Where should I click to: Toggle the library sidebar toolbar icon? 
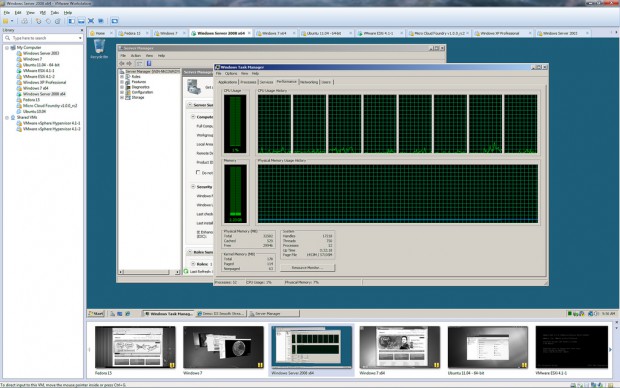tap(72, 21)
